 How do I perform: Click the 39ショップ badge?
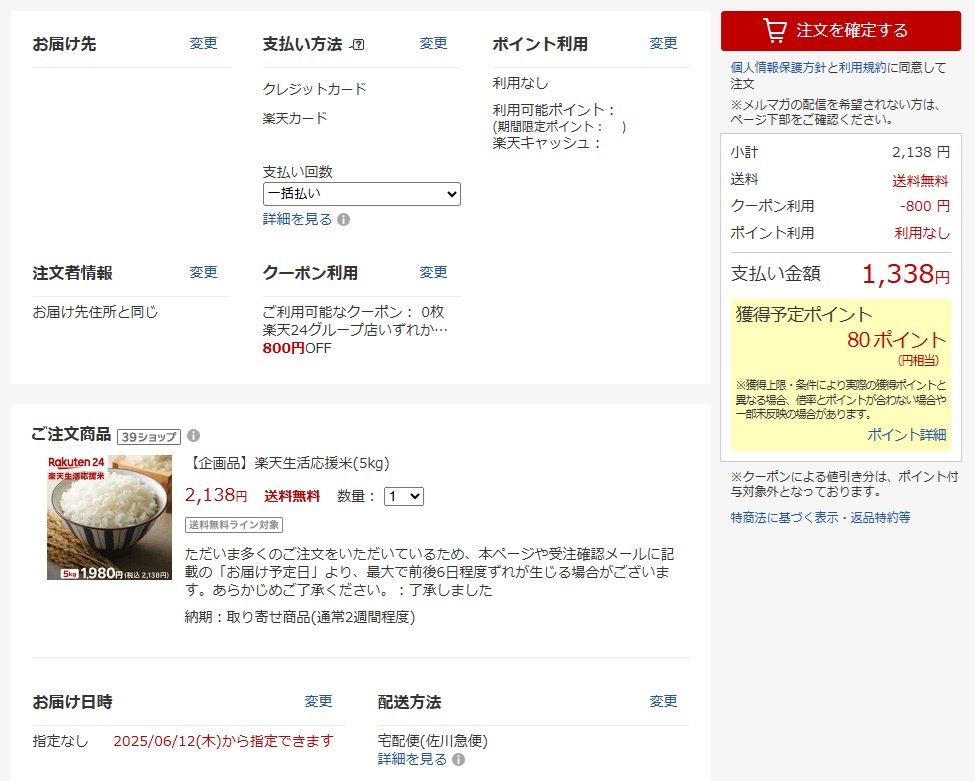pyautogui.click(x=149, y=437)
